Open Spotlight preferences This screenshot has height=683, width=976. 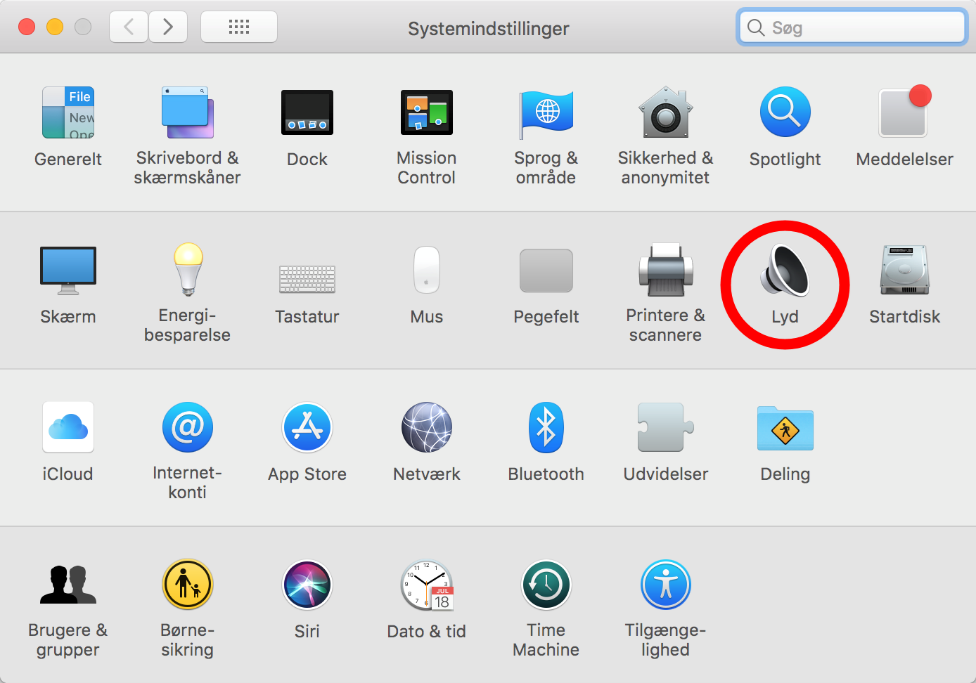pyautogui.click(x=785, y=112)
